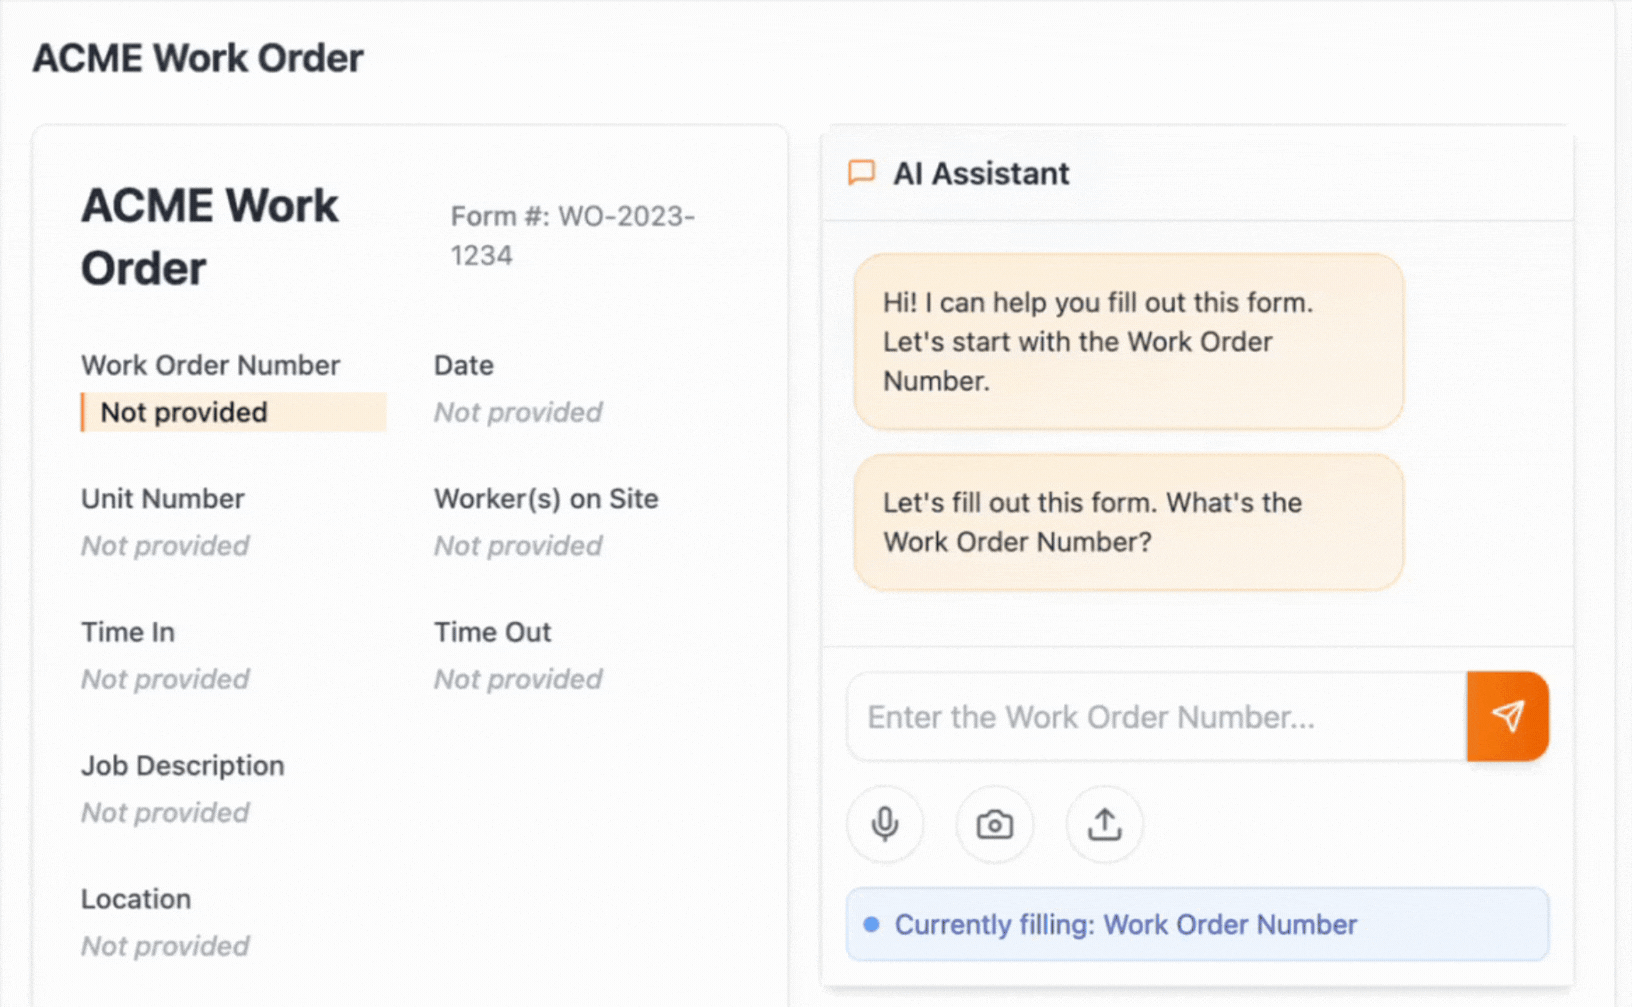Select the highlighted Work Order Number field
Image resolution: width=1632 pixels, height=1007 pixels.
point(234,412)
